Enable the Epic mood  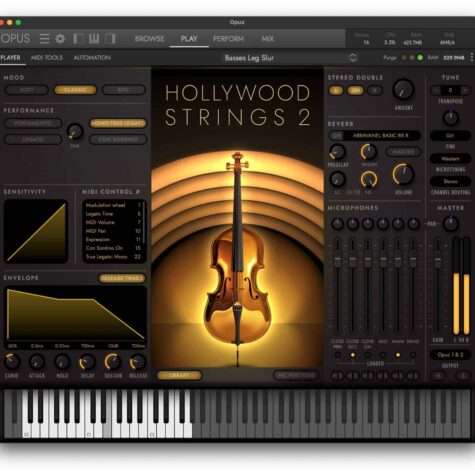124,90
